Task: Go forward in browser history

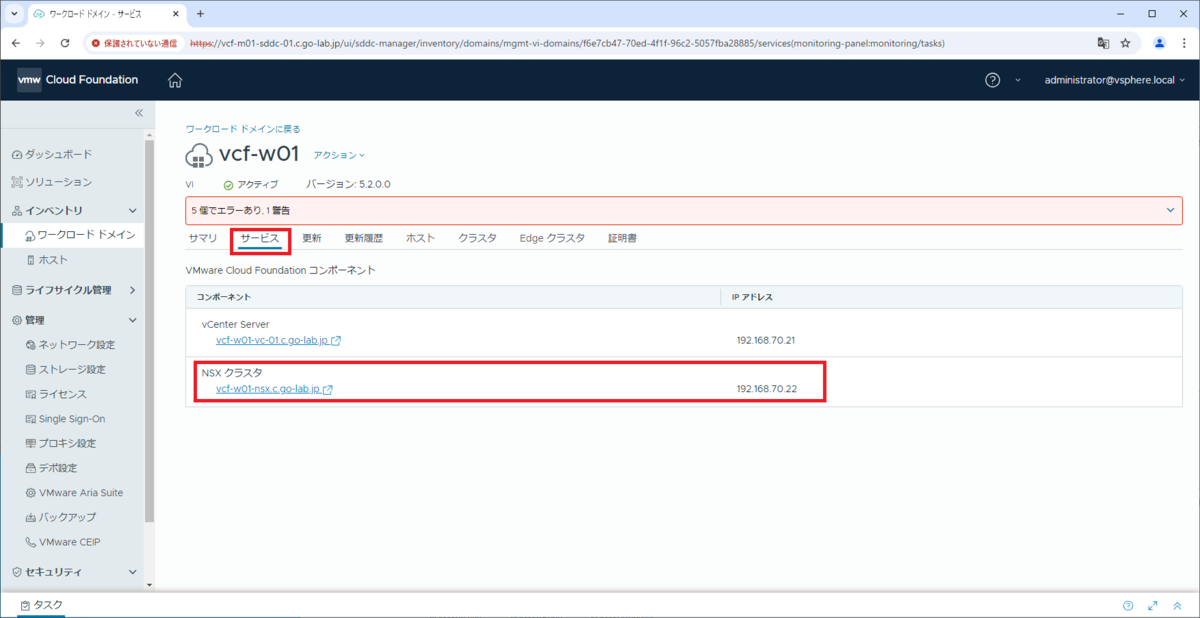Action: pos(40,43)
